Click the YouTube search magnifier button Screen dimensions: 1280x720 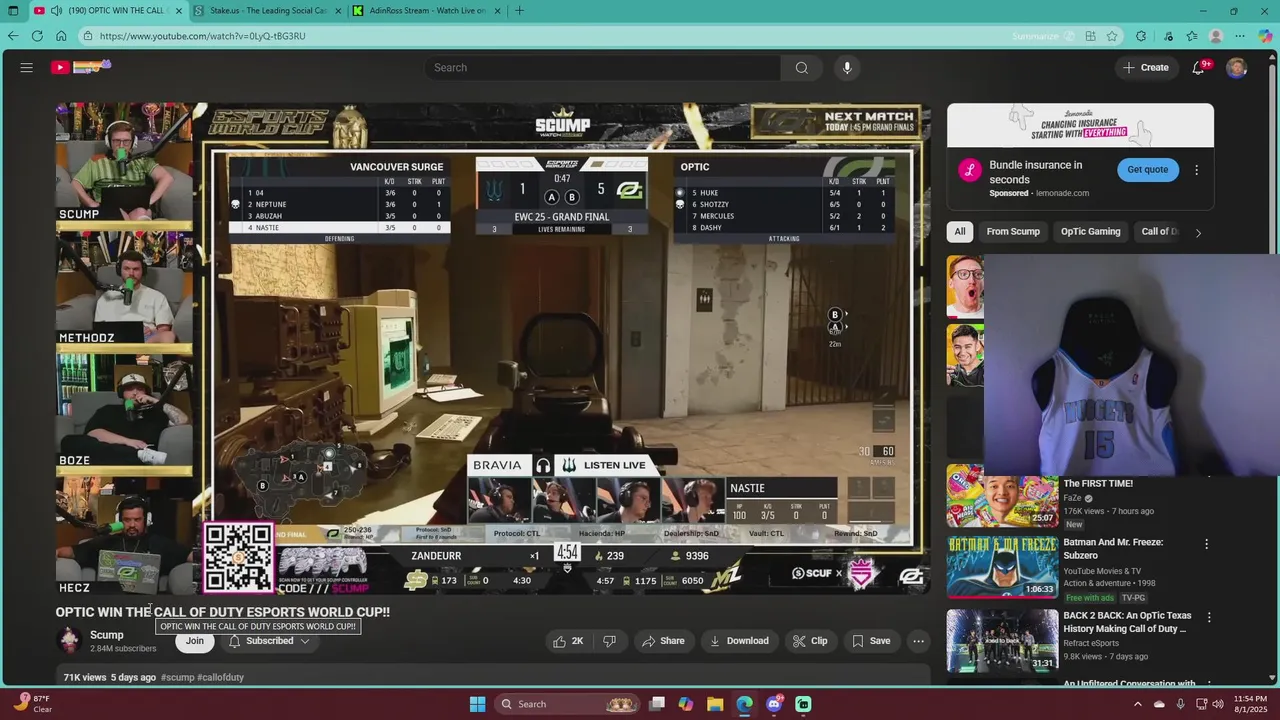tap(801, 67)
